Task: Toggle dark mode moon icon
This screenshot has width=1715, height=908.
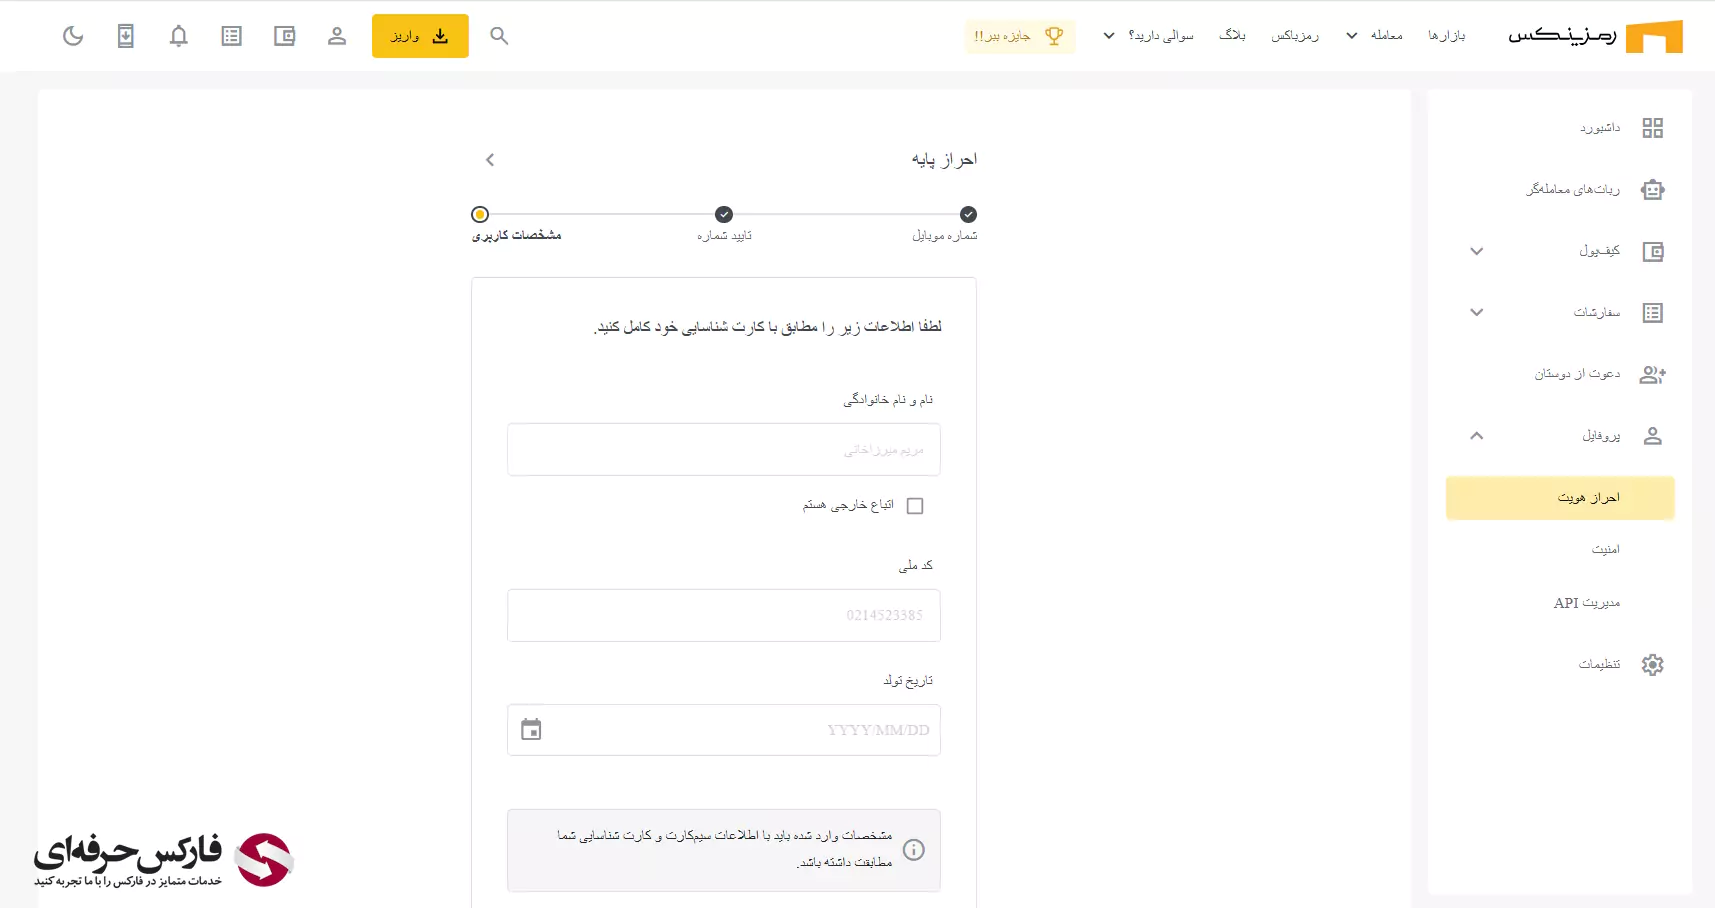Action: (x=73, y=36)
